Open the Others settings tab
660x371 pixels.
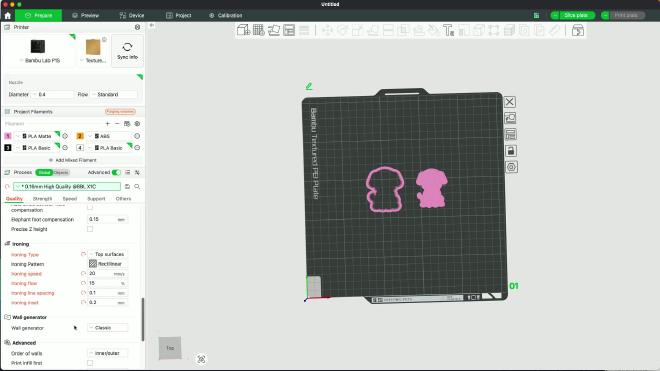[123, 199]
